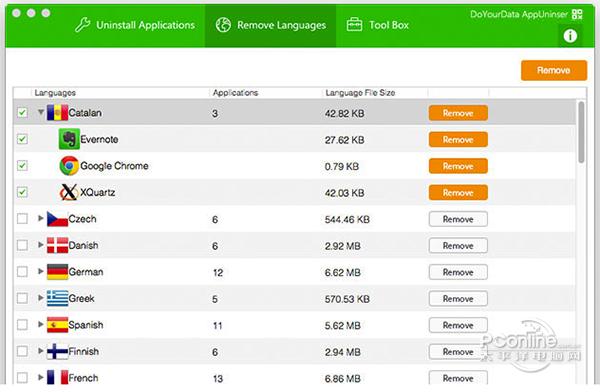Click the French flag icon
The width and height of the screenshot is (600, 392).
pos(57,378)
